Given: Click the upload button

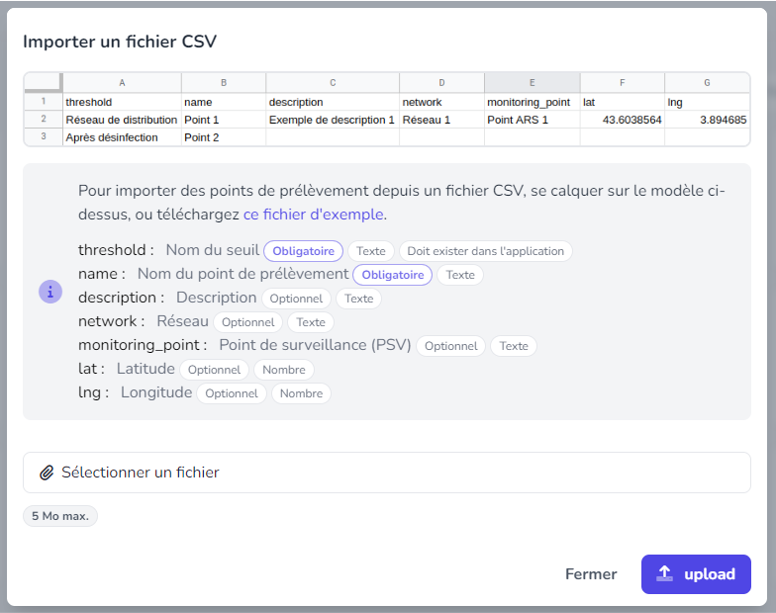Looking at the screenshot, I should pos(696,574).
